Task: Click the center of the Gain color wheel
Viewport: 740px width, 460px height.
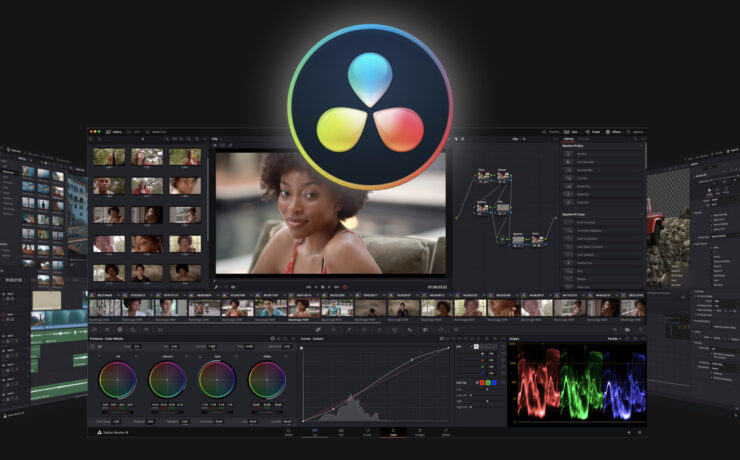Action: coord(217,380)
